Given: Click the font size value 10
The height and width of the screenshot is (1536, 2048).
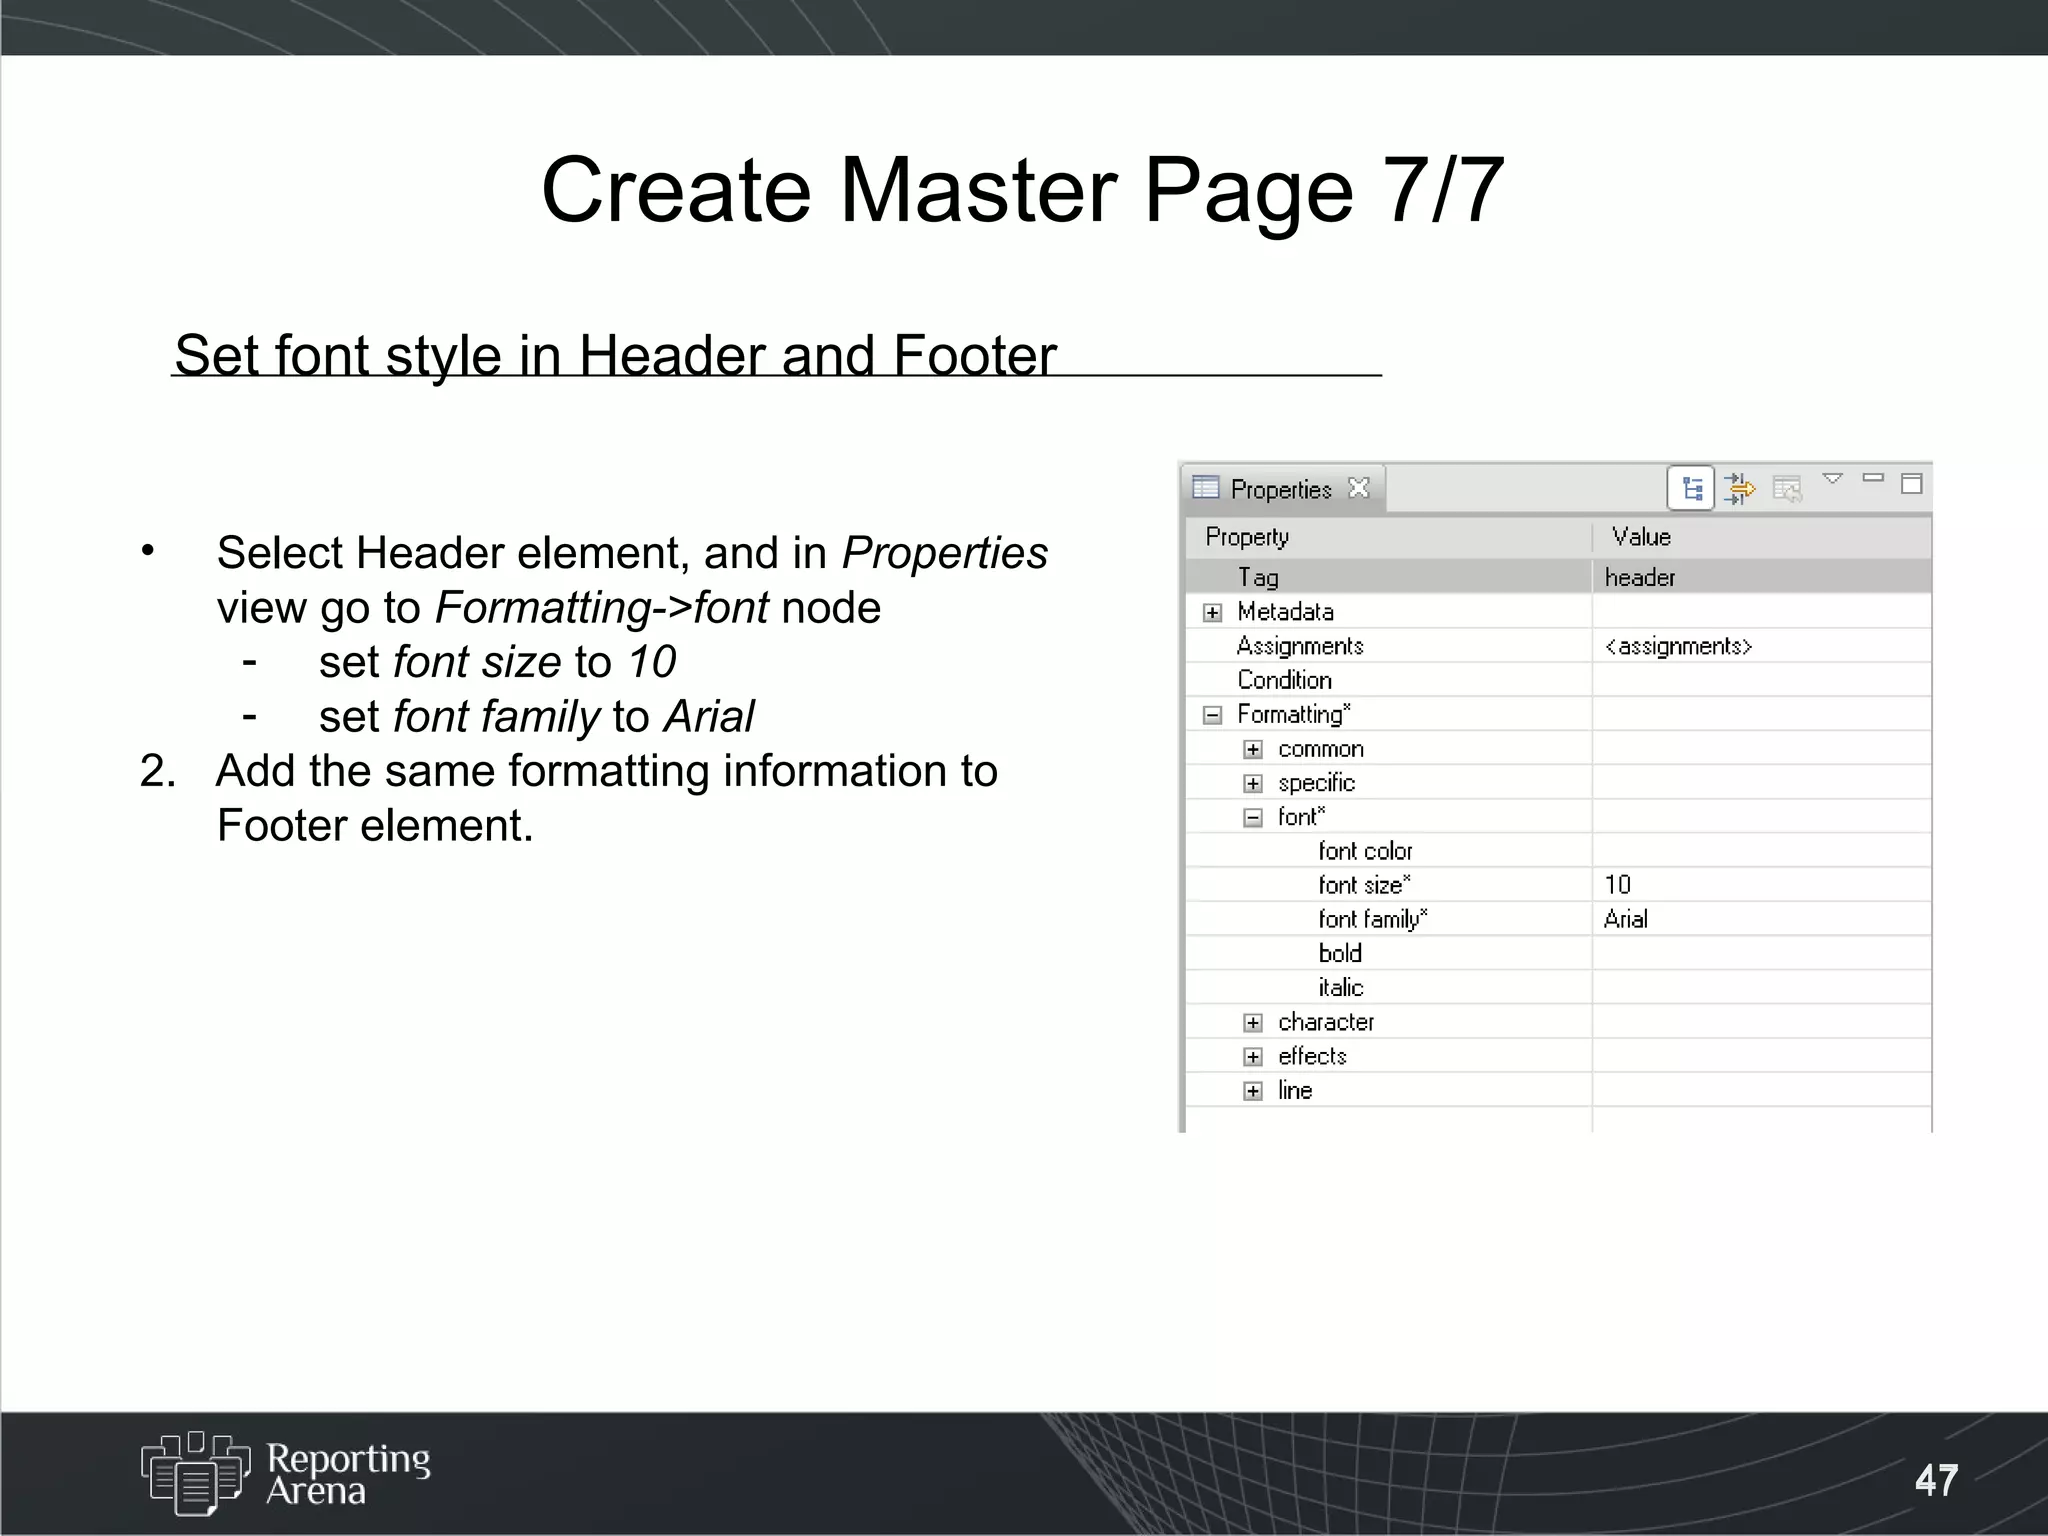Looking at the screenshot, I should [x=1761, y=885].
